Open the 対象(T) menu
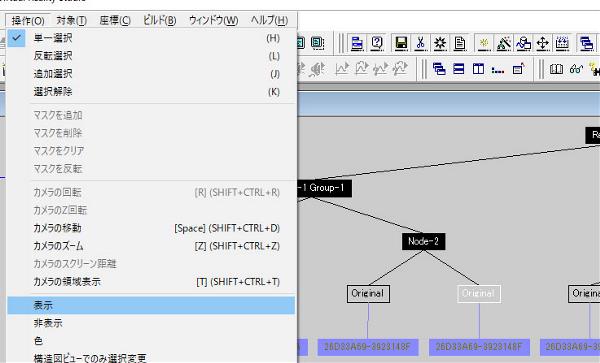This screenshot has height=363, width=600. click(x=72, y=20)
